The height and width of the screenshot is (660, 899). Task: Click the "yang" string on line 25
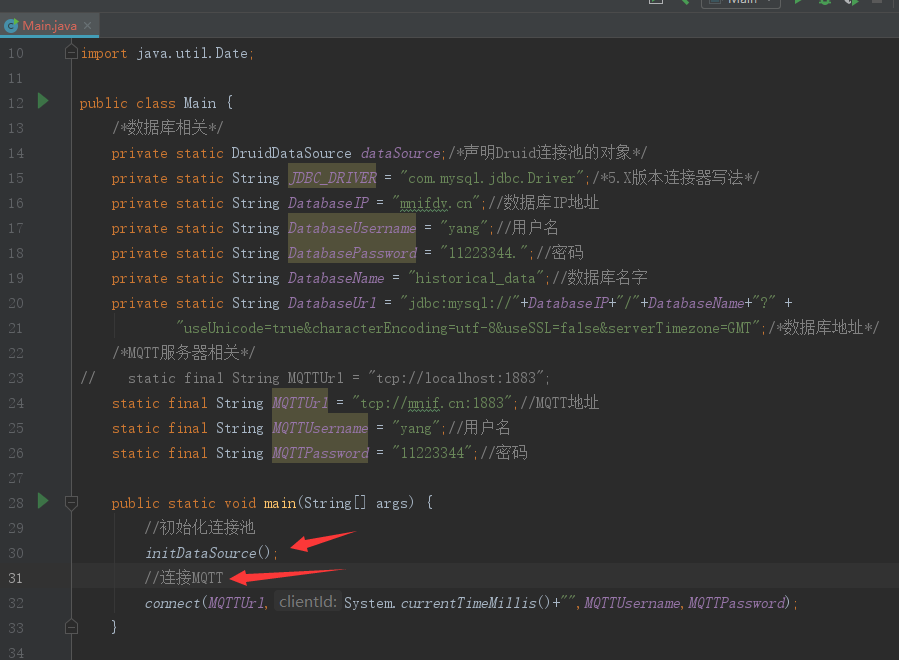click(x=416, y=428)
